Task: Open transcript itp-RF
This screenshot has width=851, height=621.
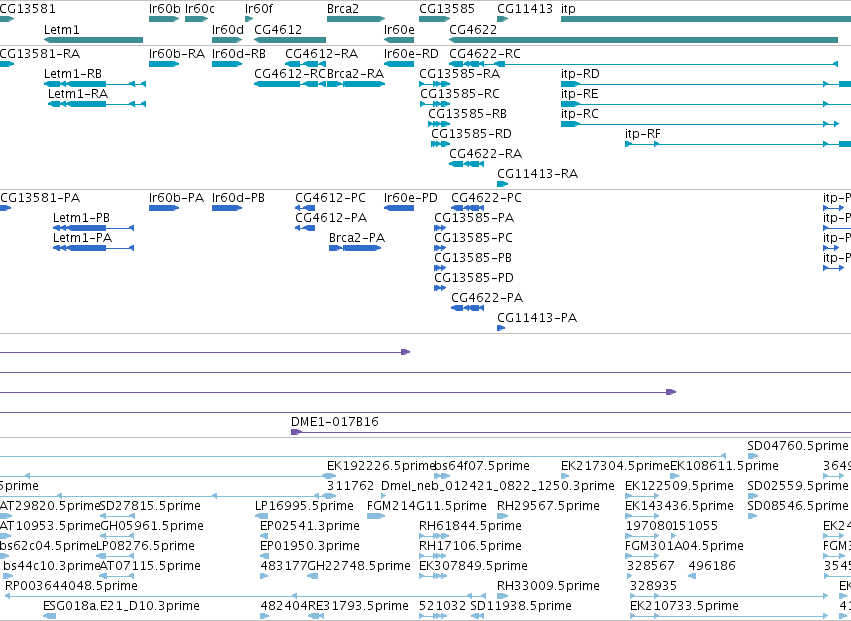Action: [x=643, y=134]
